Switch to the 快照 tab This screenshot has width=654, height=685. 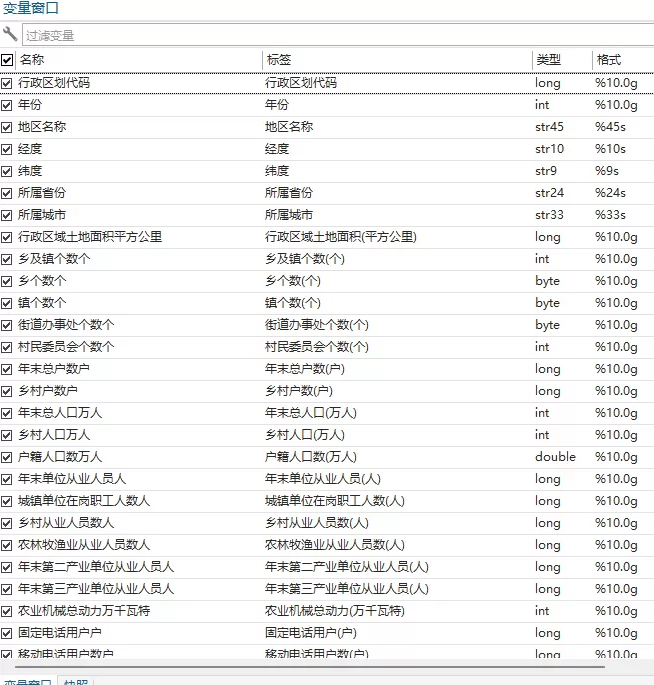76,682
